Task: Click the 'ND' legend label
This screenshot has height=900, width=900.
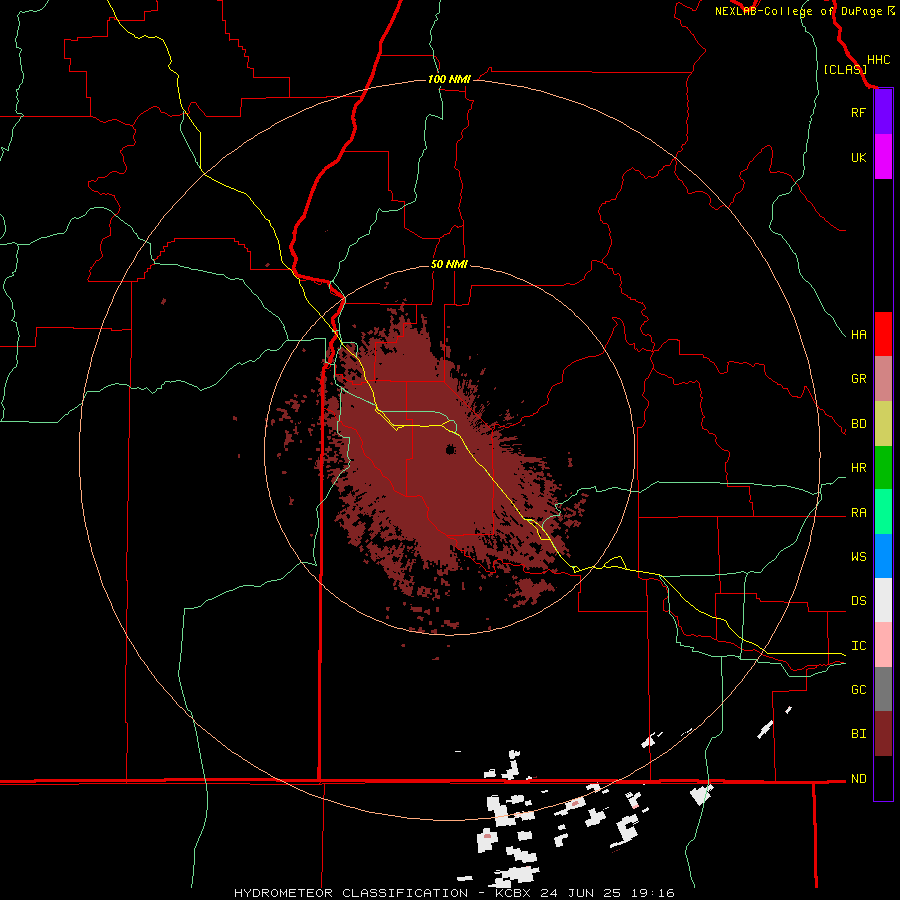Action: 858,779
